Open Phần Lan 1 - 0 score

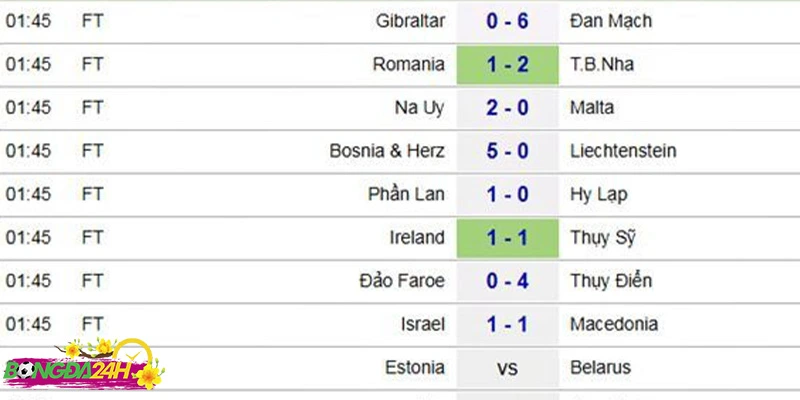pyautogui.click(x=507, y=194)
